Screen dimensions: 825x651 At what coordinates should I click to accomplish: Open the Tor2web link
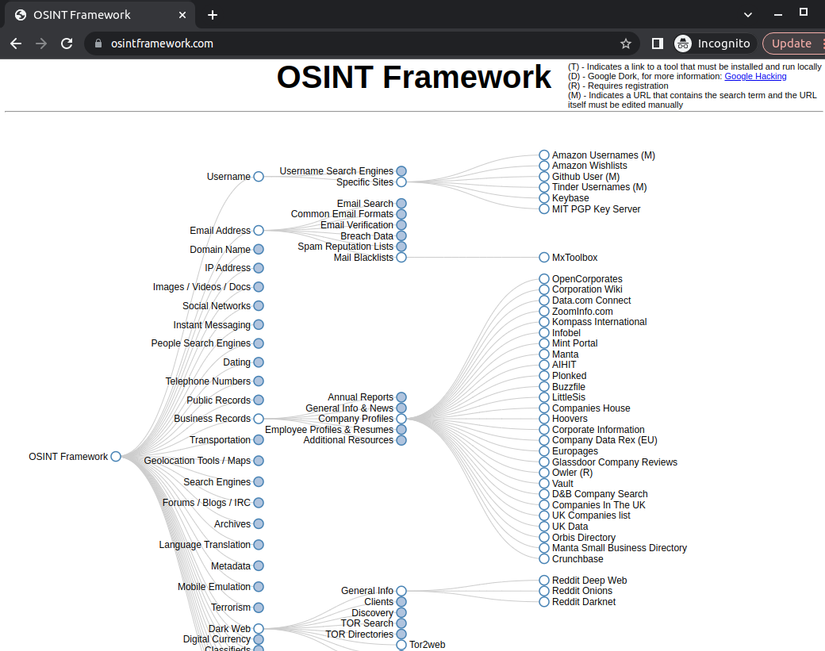(427, 645)
